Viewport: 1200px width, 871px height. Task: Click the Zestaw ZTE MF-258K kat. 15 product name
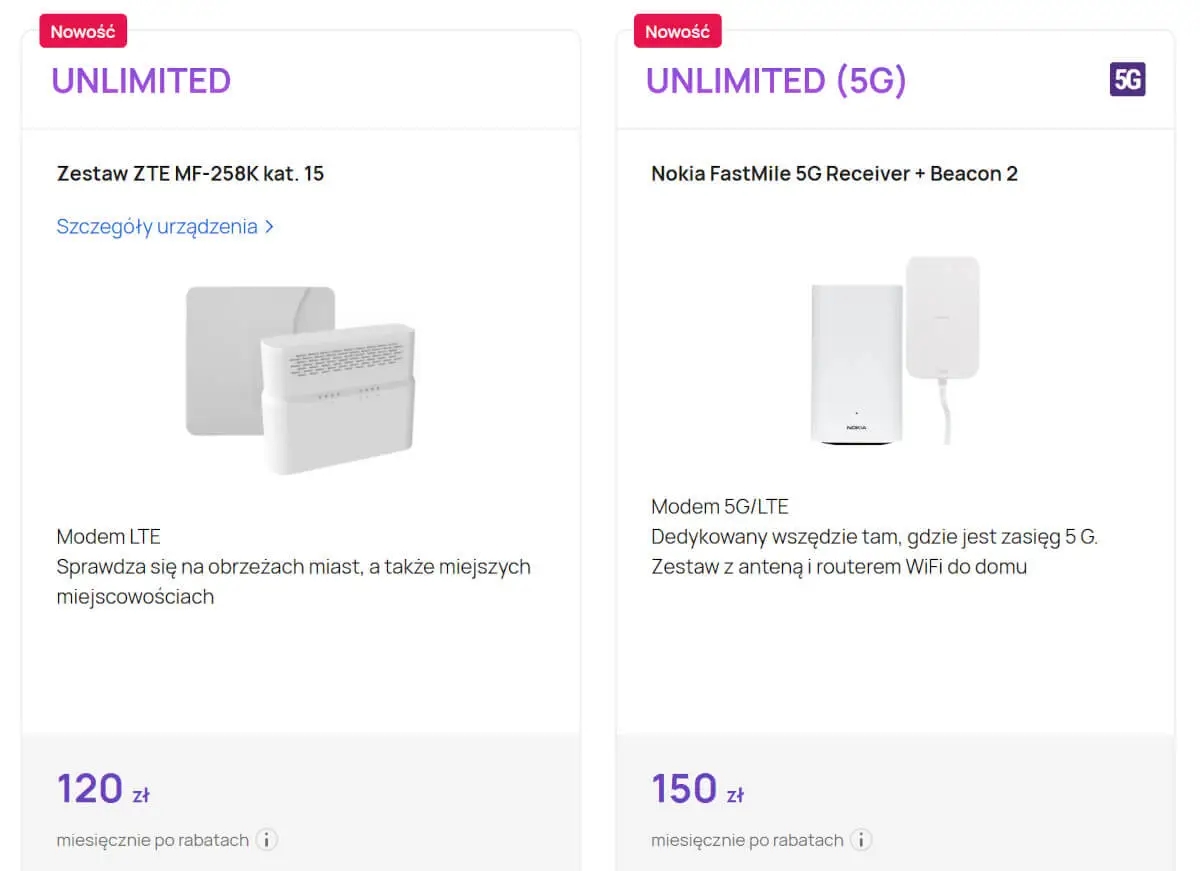point(190,173)
